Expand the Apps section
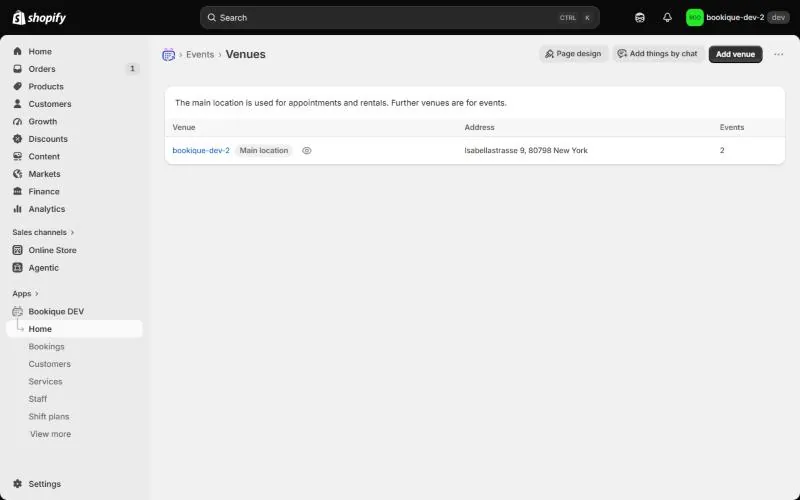 click(x=26, y=294)
